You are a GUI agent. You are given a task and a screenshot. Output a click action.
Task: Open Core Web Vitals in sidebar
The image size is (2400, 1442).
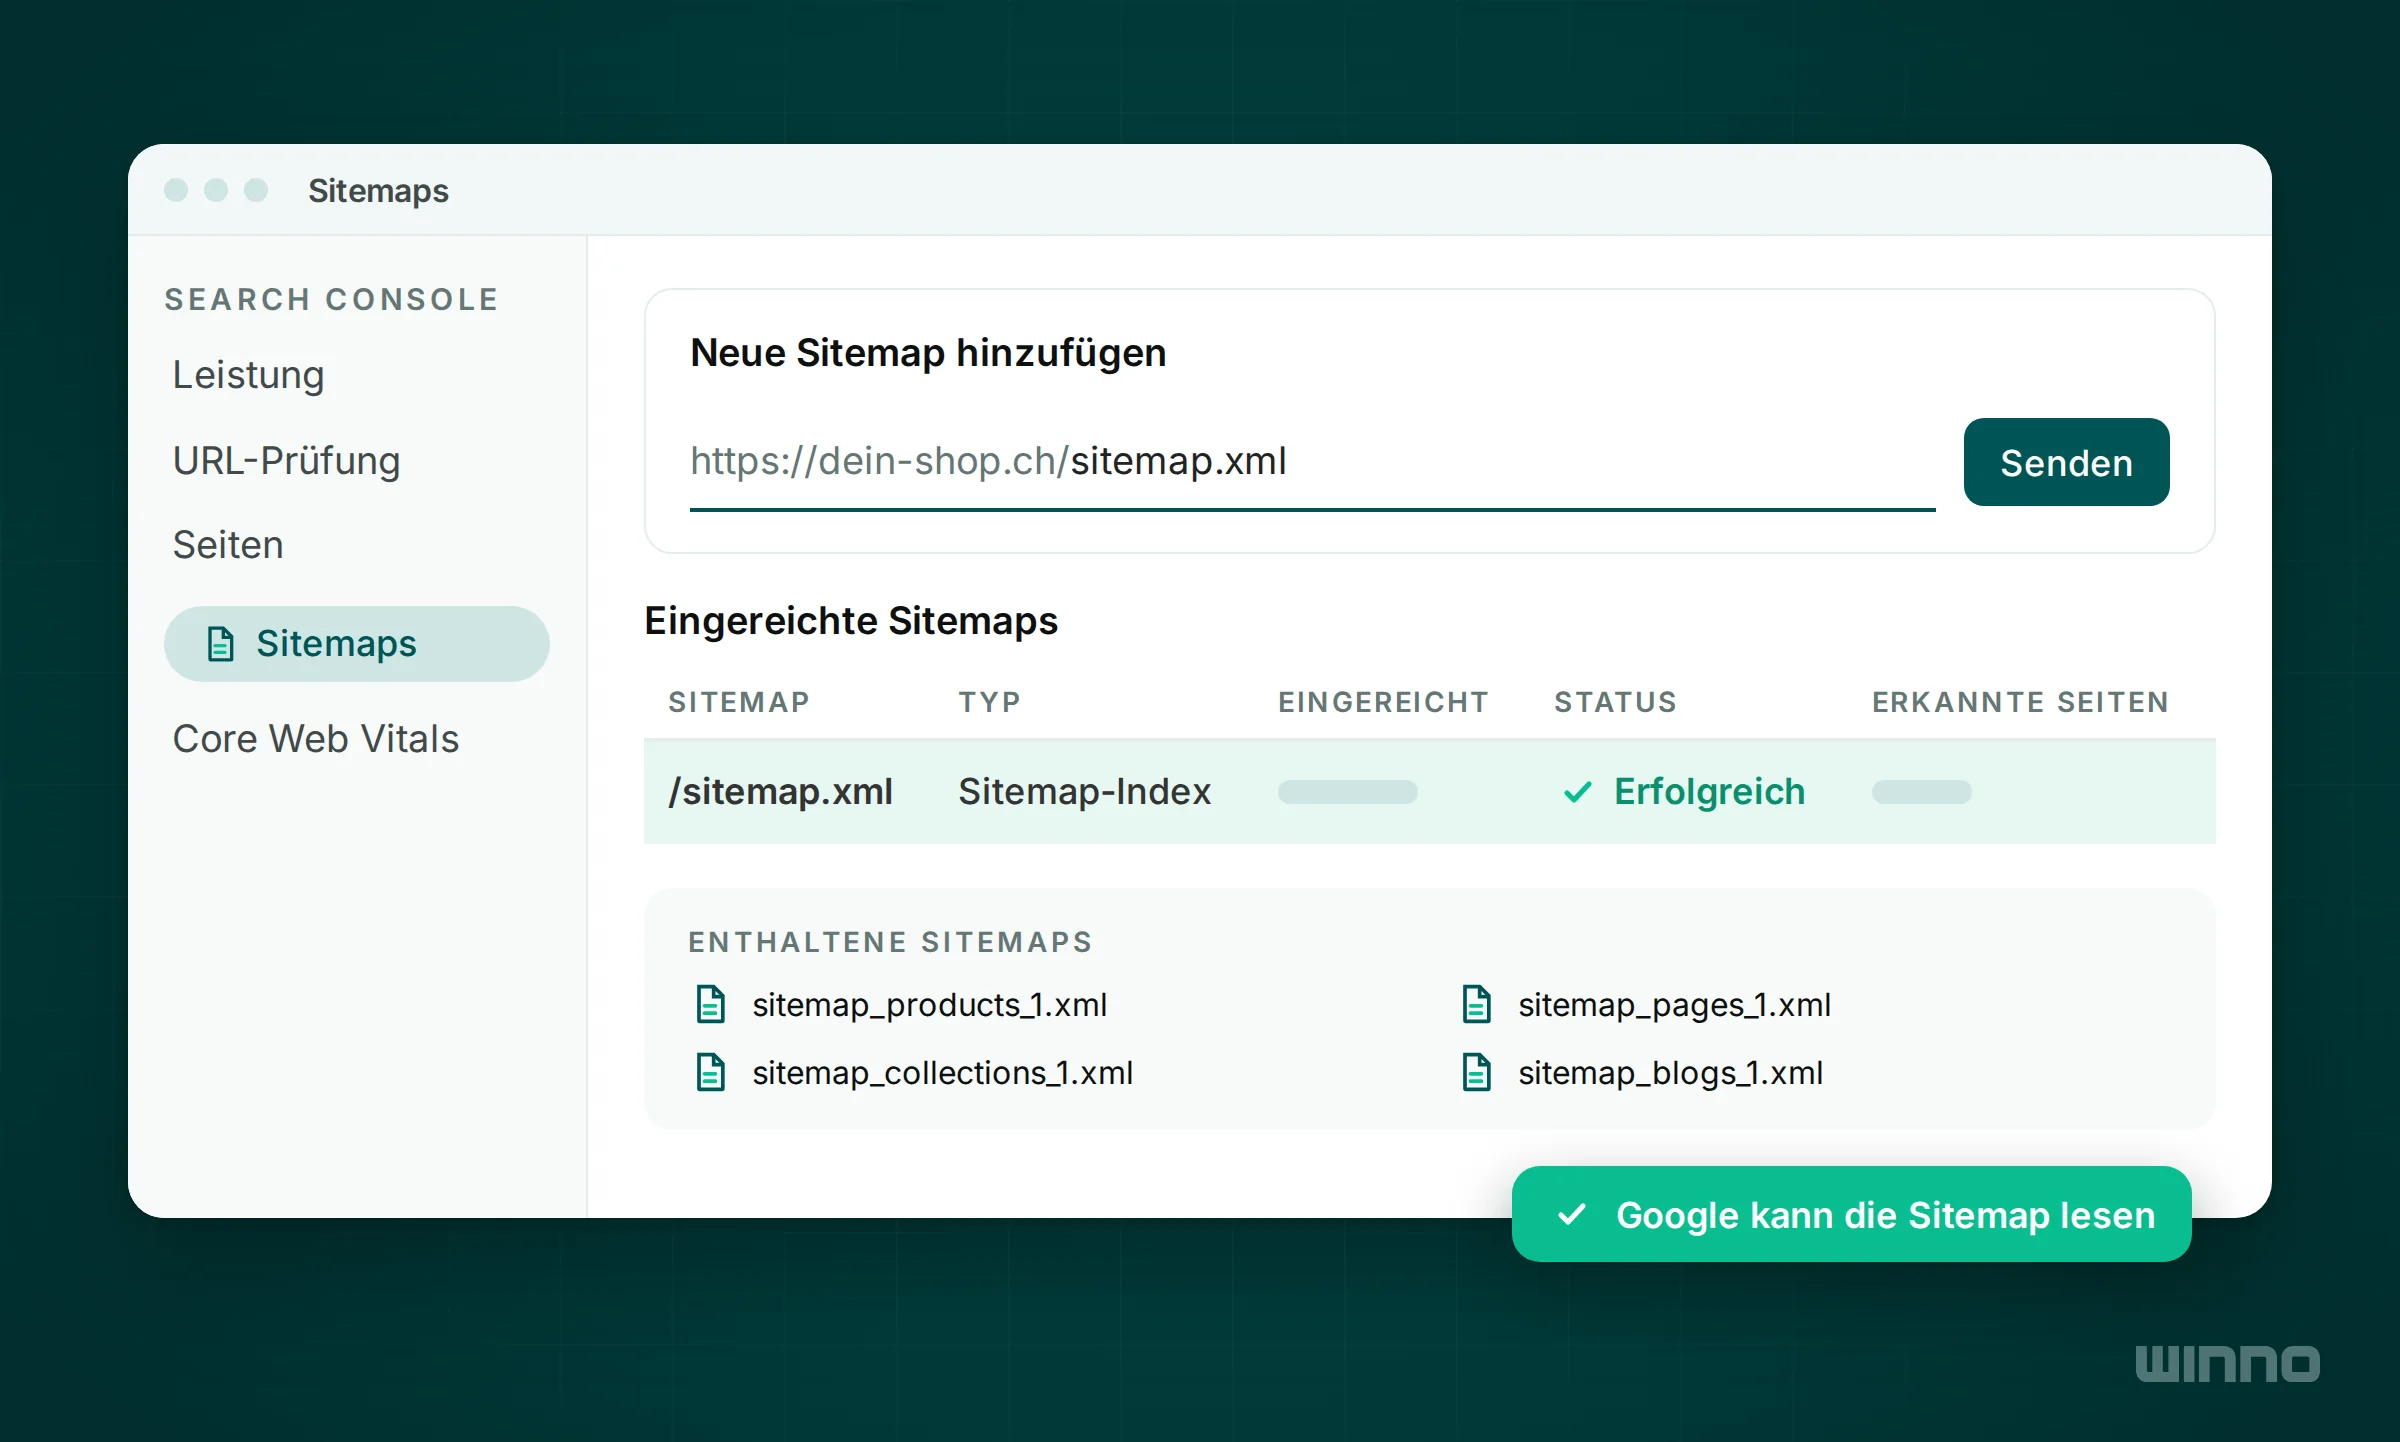[x=315, y=739]
